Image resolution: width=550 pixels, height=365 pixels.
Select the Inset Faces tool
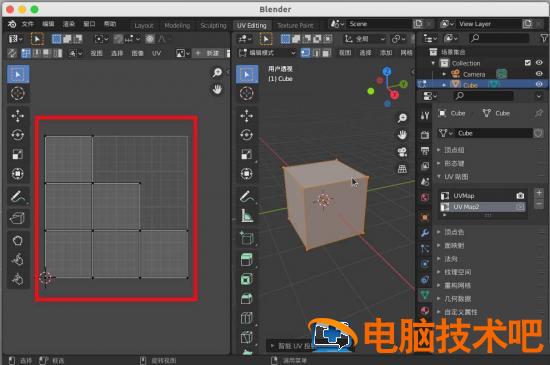(x=247, y=279)
